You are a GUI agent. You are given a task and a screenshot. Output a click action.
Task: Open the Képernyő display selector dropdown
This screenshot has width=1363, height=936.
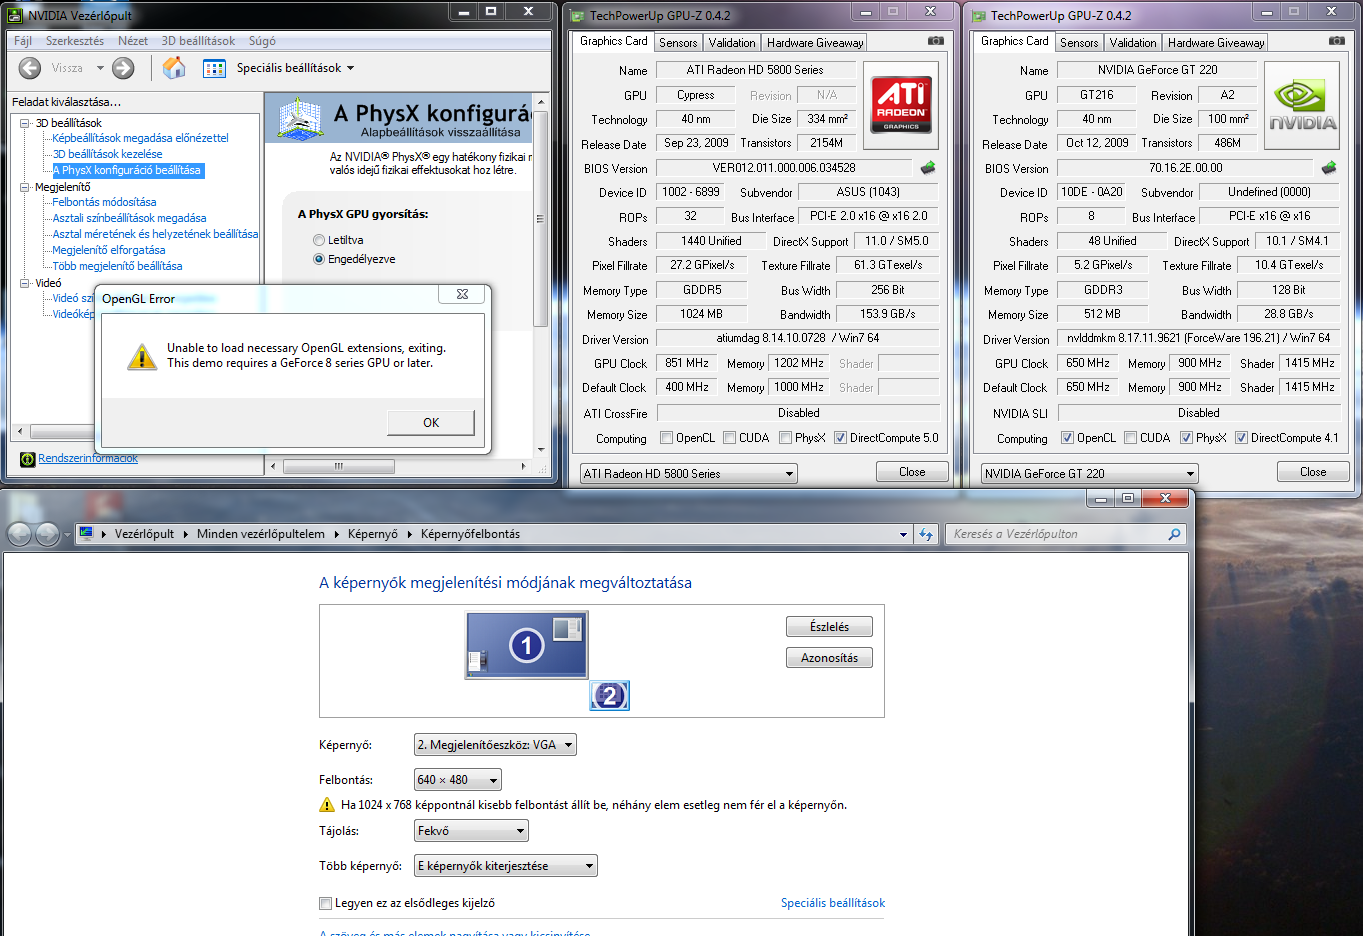(495, 745)
